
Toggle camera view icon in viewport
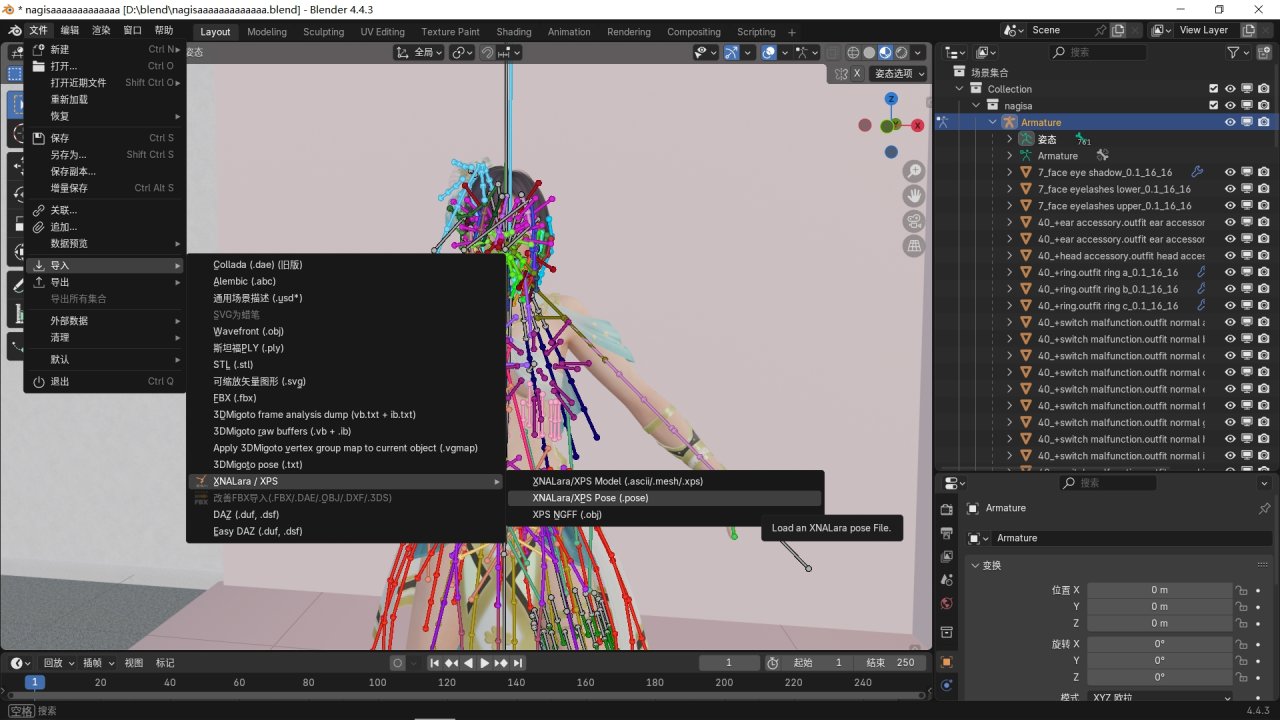coord(913,221)
